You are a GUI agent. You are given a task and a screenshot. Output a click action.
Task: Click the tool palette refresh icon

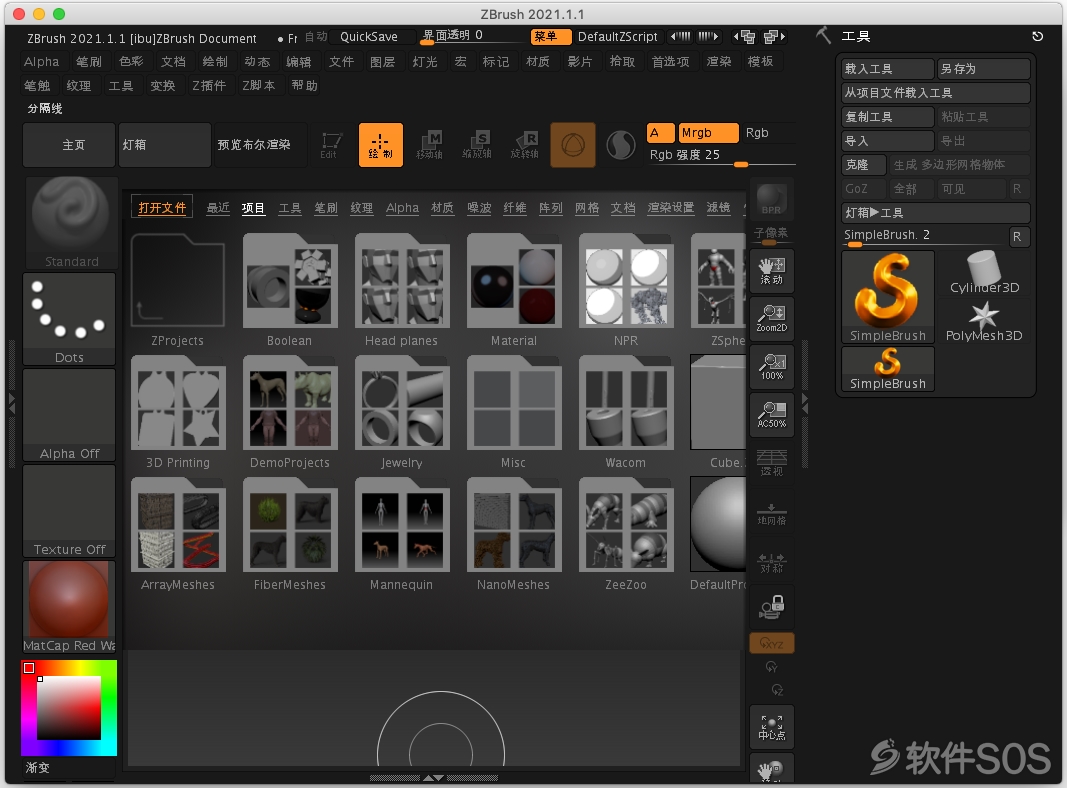coord(1038,37)
